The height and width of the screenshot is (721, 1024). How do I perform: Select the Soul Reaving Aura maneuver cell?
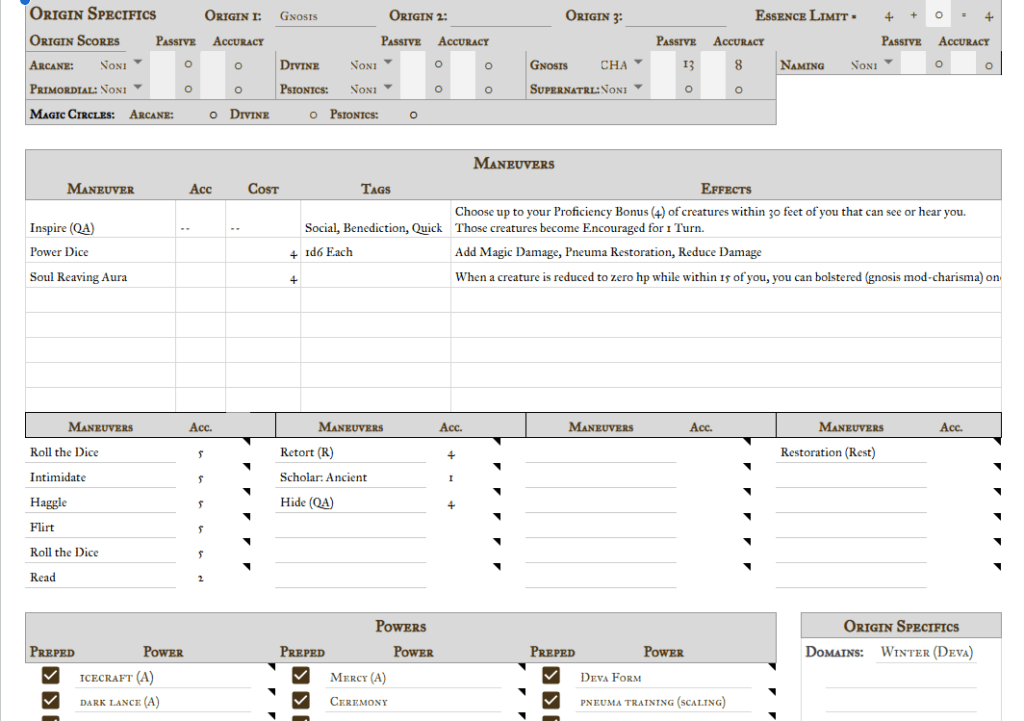(101, 276)
